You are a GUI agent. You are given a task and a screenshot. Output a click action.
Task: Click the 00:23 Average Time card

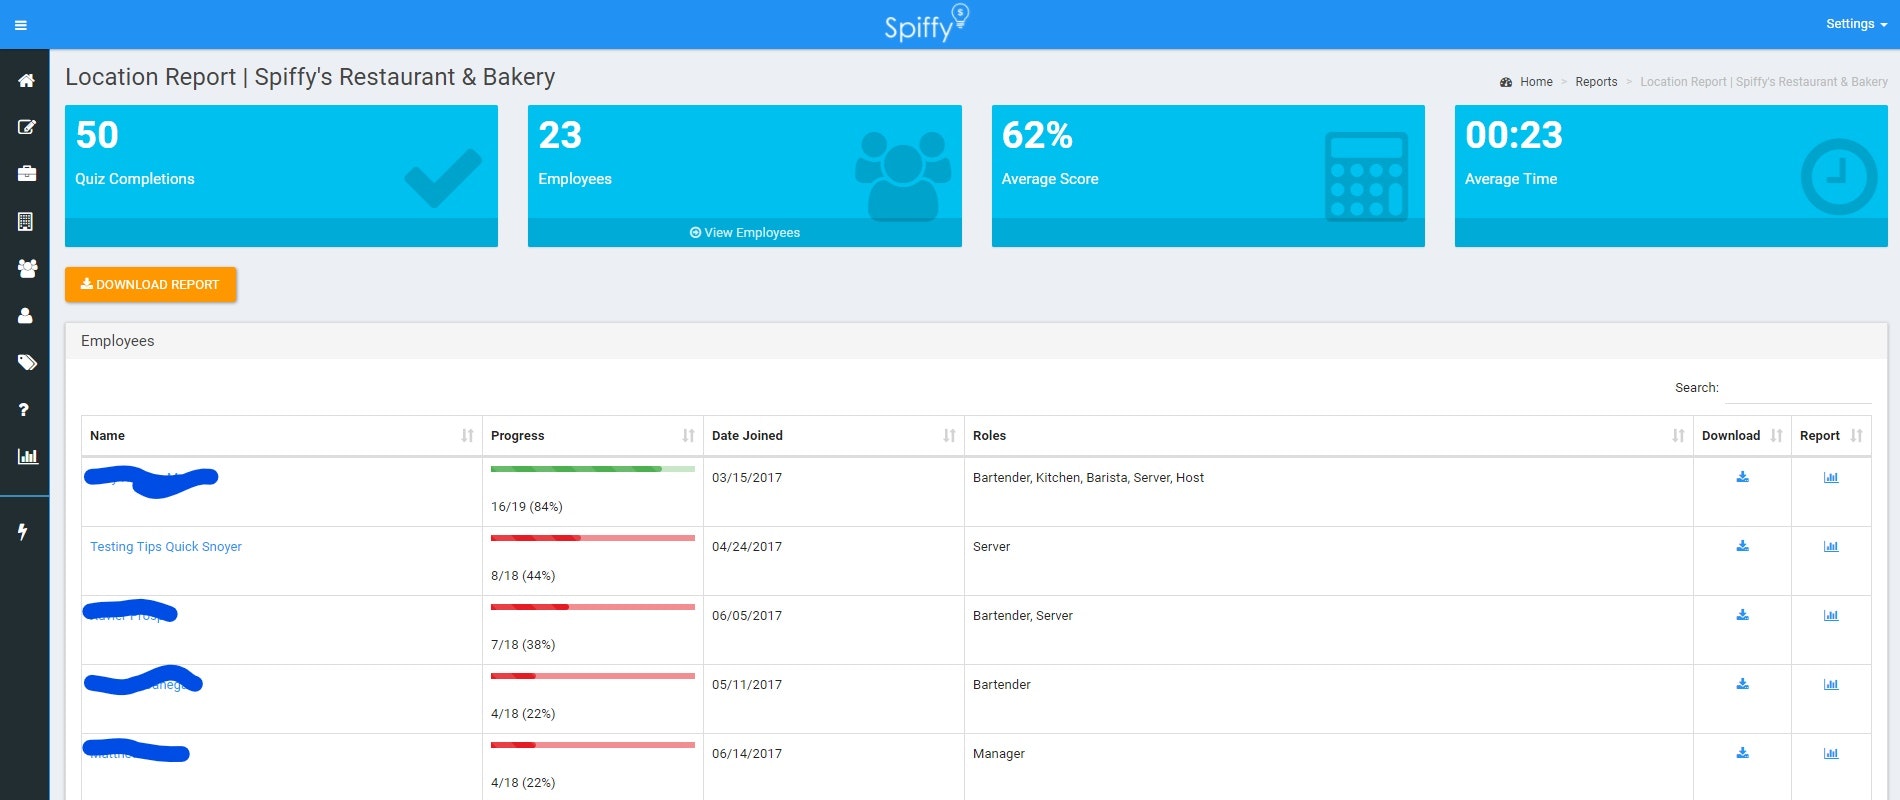1671,176
